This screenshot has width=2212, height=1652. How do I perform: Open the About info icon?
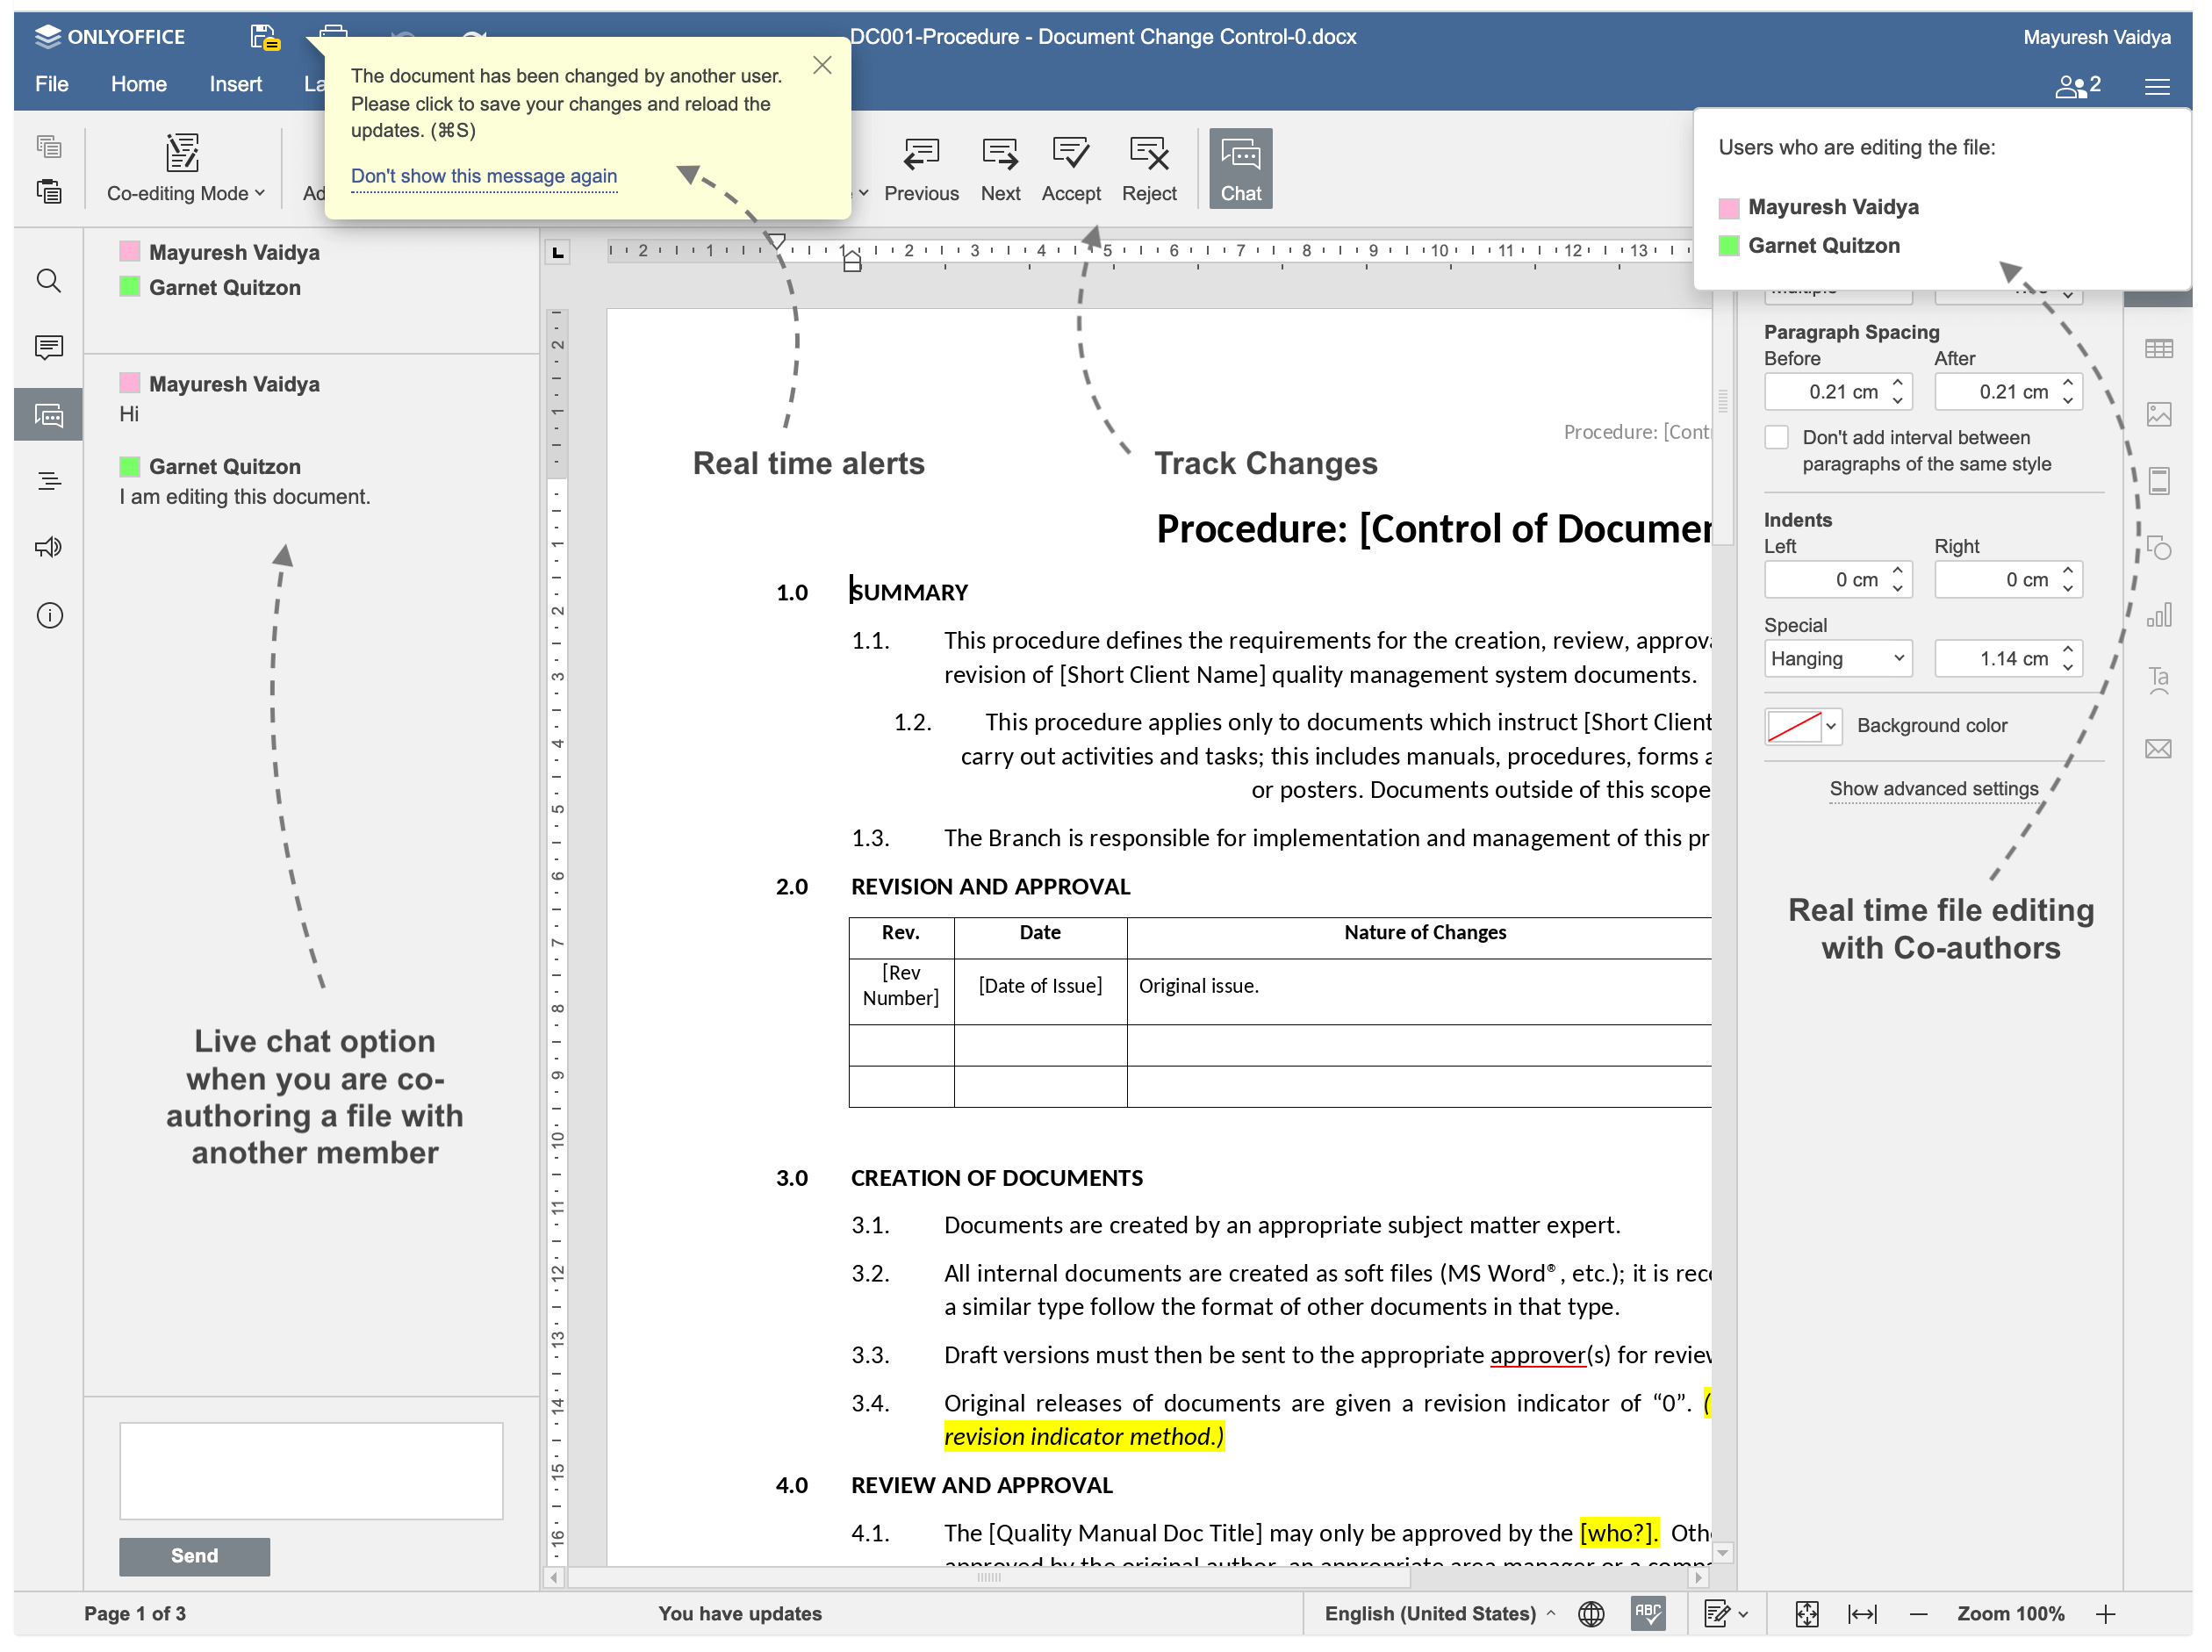(49, 615)
